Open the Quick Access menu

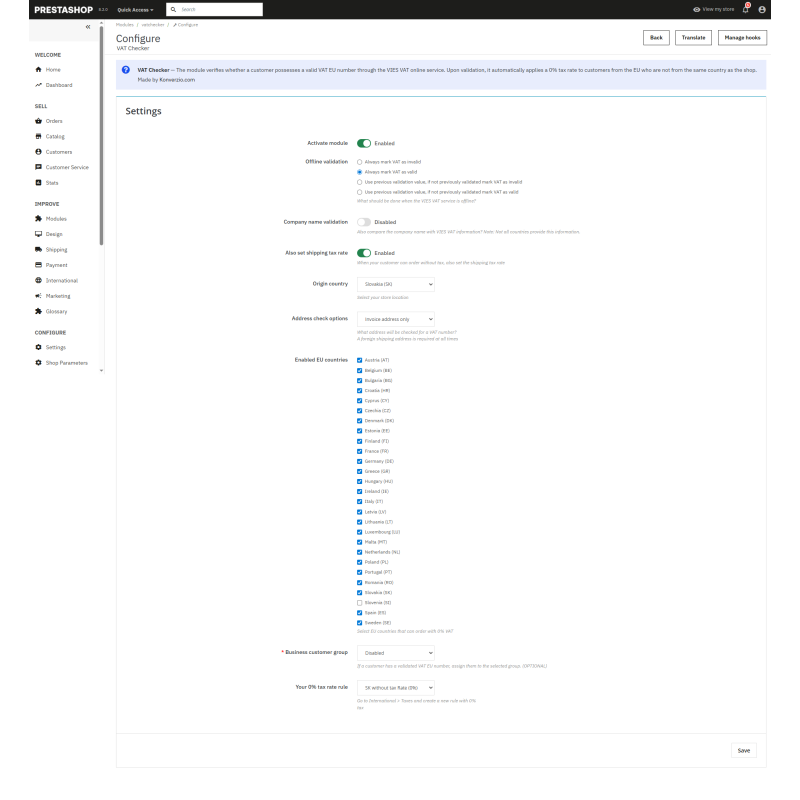coord(135,10)
